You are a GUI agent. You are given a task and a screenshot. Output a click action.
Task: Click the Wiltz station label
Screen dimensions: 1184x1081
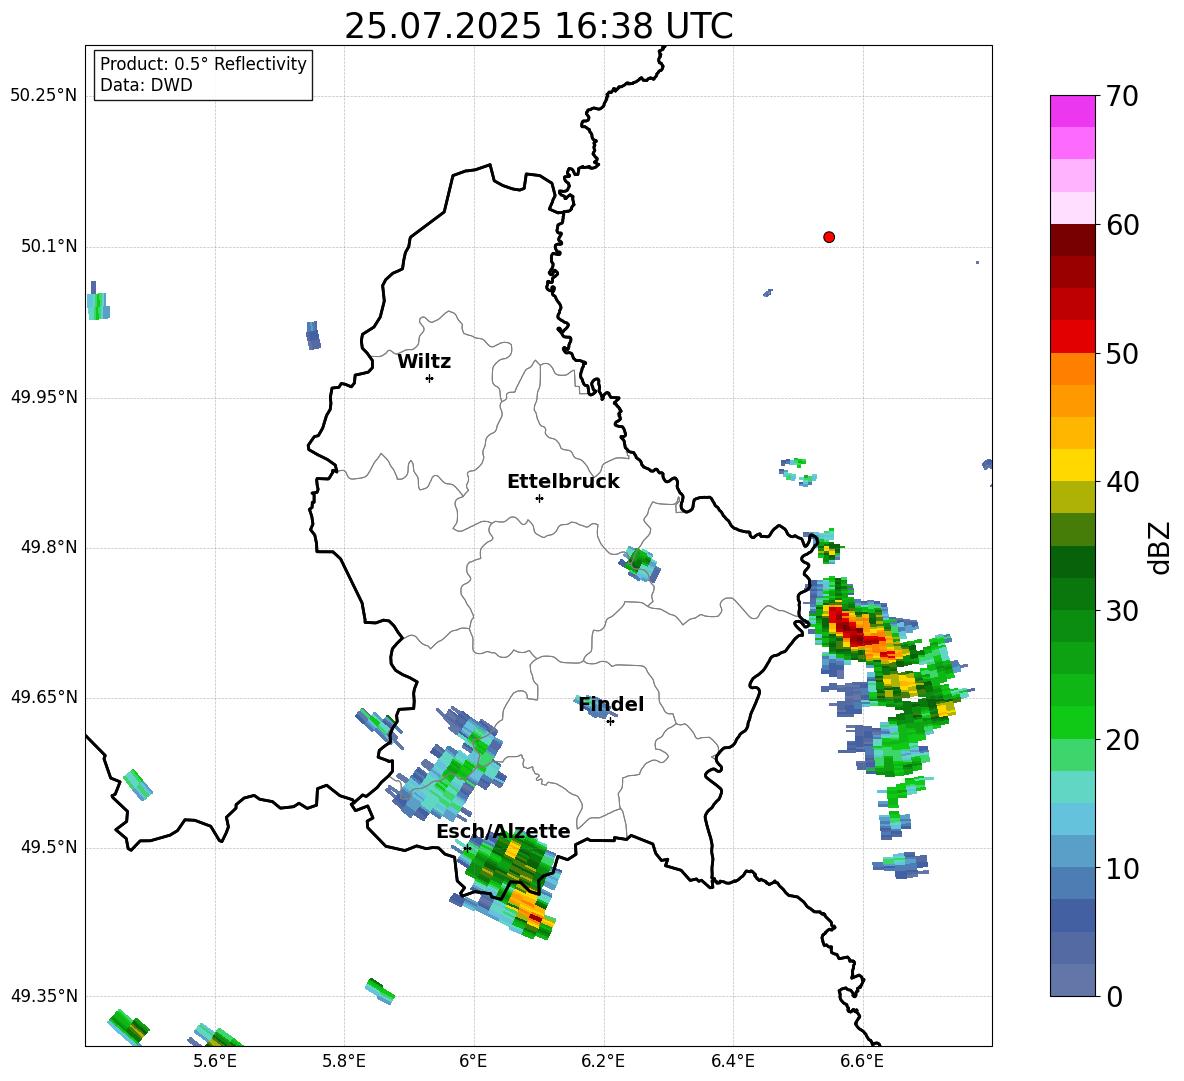424,362
